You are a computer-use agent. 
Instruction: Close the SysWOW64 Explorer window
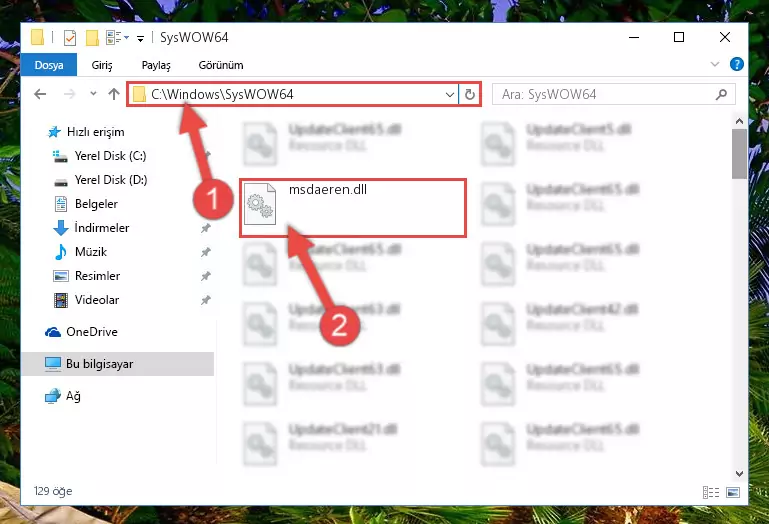(x=725, y=37)
